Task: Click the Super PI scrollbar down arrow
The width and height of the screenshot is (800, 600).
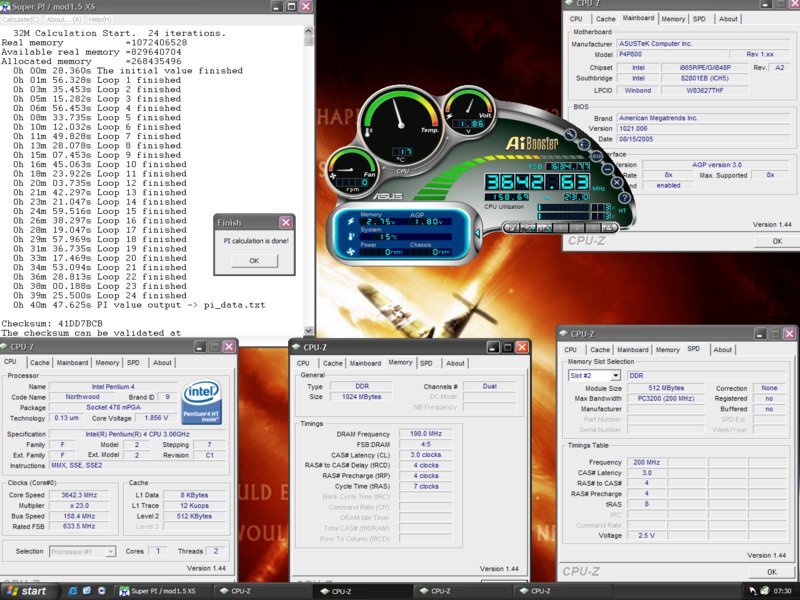Action: click(308, 331)
